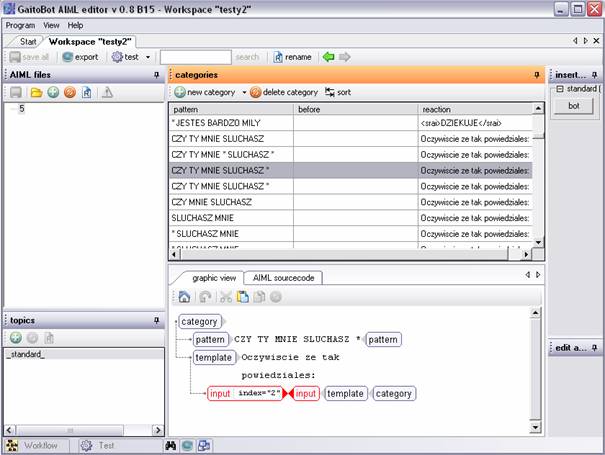Toggle the categories panel pin

click(x=537, y=75)
